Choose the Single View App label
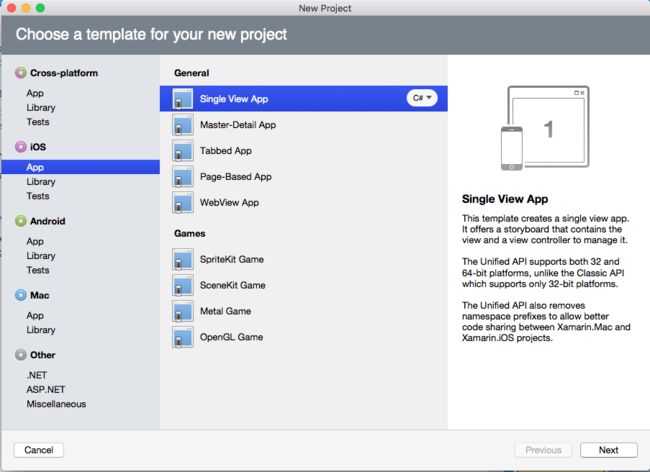Viewport: 650px width, 472px height. pyautogui.click(x=234, y=99)
